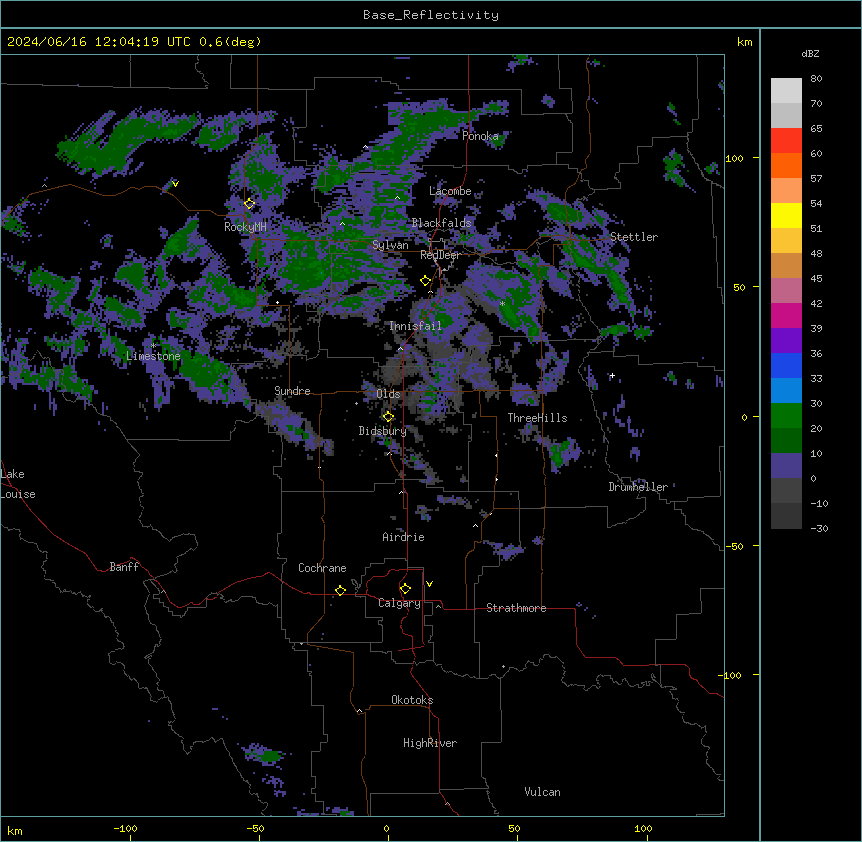Click the Lacombe city label
Screen dimensions: 862x842
pos(450,191)
